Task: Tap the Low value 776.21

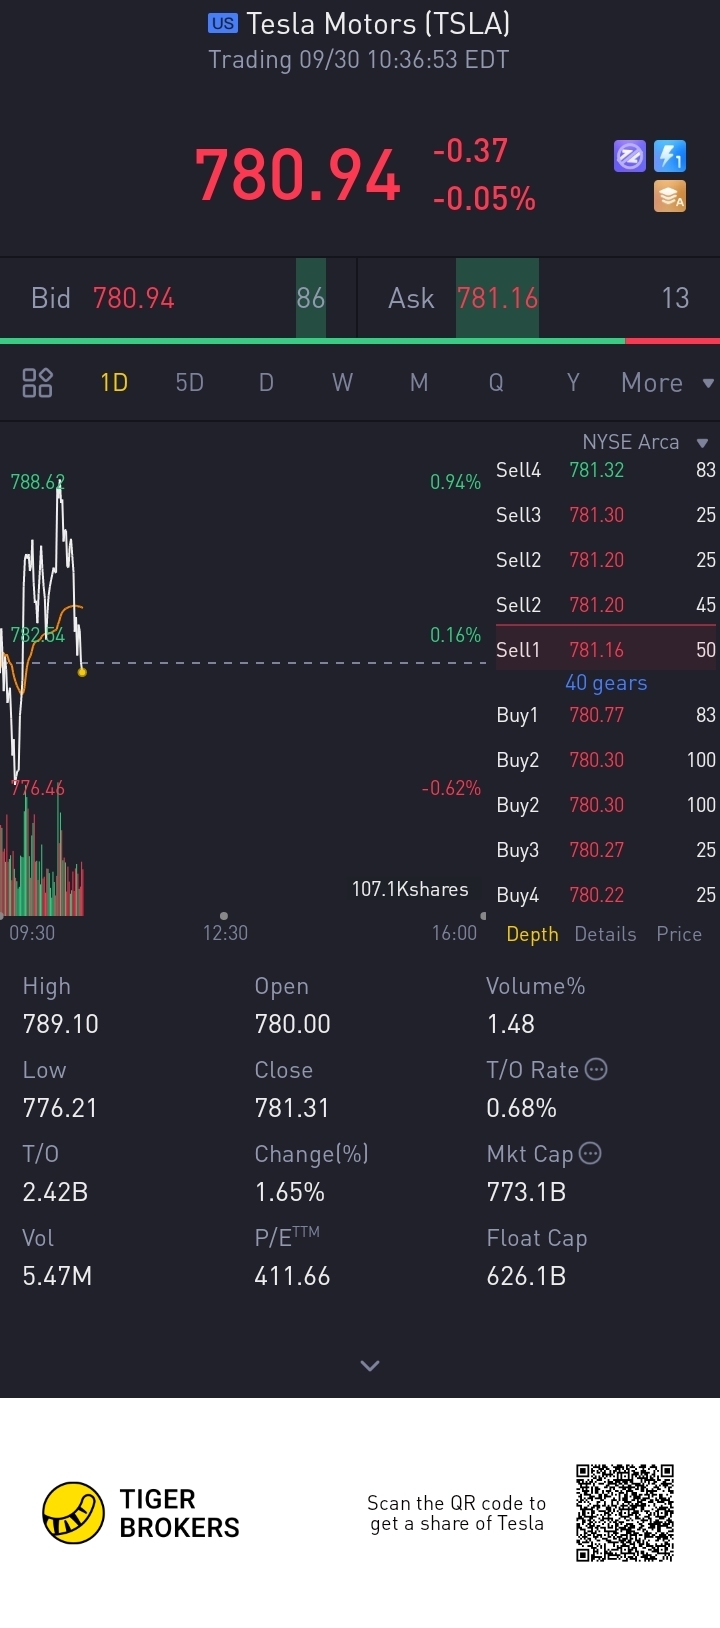Action: 61,1108
